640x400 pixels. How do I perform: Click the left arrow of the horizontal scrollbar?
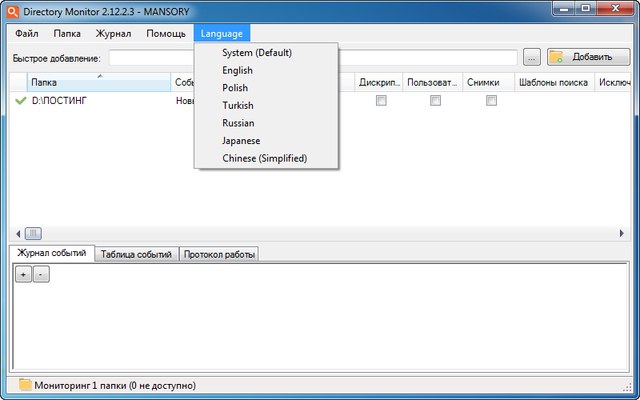17,232
